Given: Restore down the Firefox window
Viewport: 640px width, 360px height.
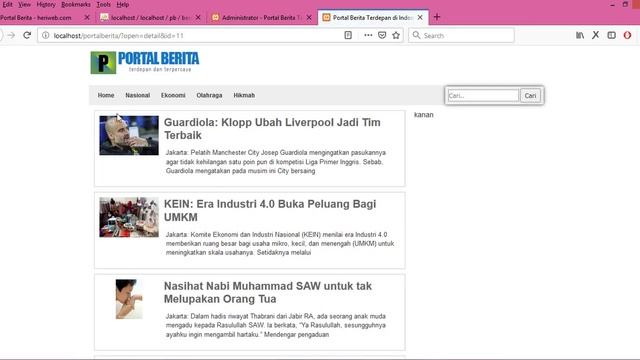Looking at the screenshot, I should click(x=625, y=4).
